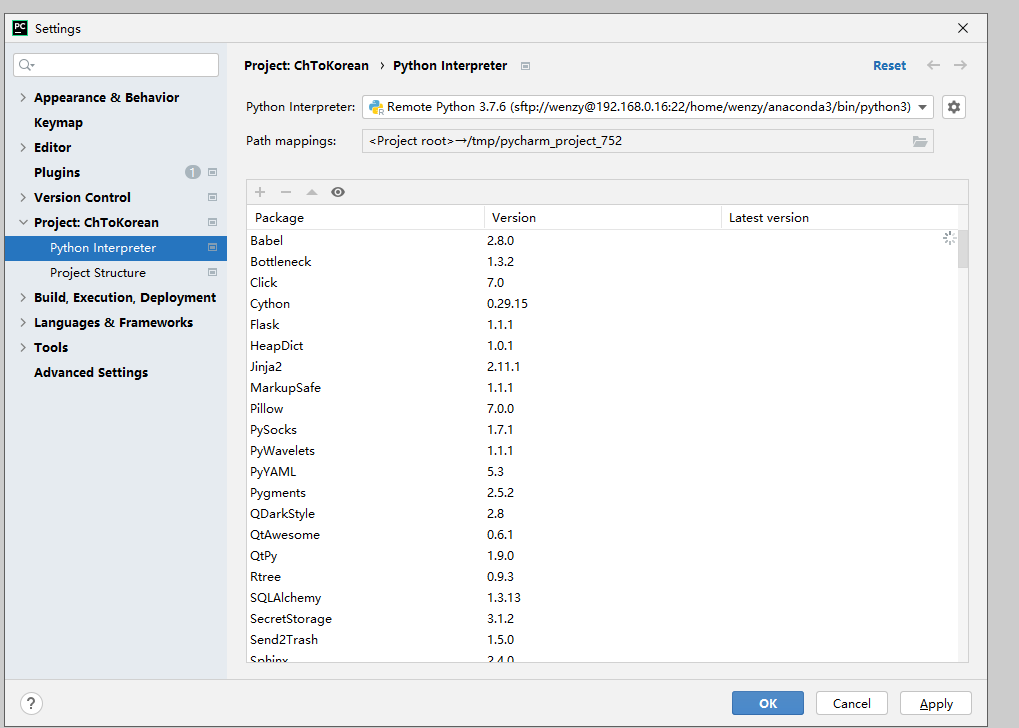Viewport: 1019px width, 728px height.
Task: Click the back navigation arrow
Action: [x=933, y=65]
